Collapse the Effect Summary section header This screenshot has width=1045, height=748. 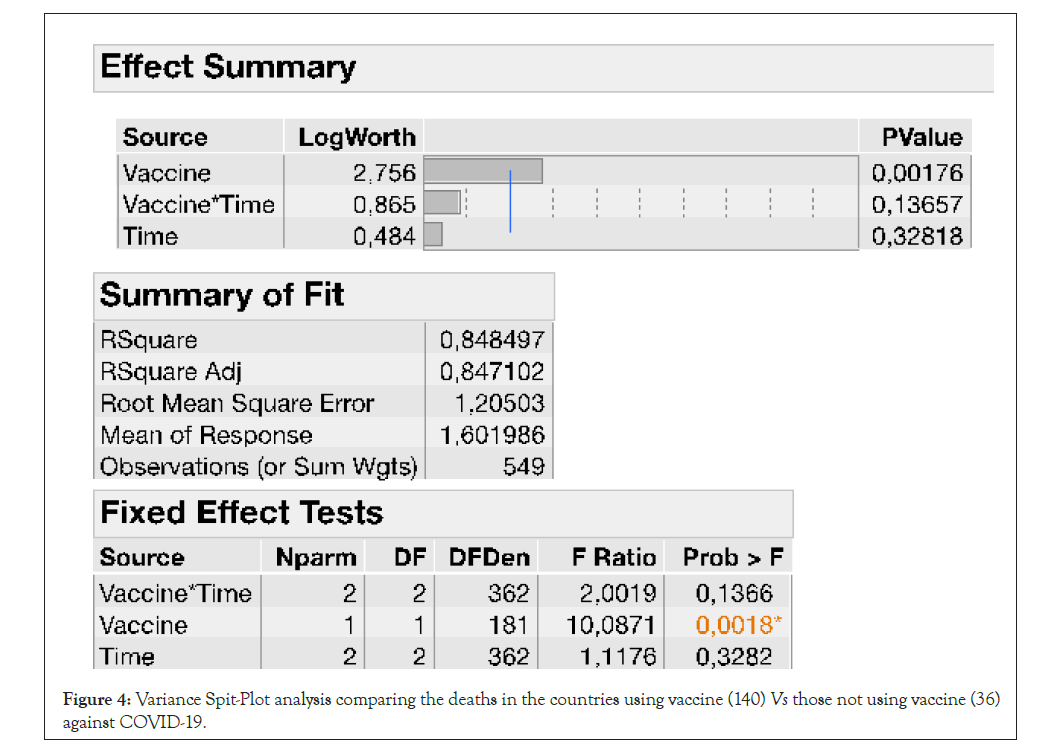[x=228, y=67]
